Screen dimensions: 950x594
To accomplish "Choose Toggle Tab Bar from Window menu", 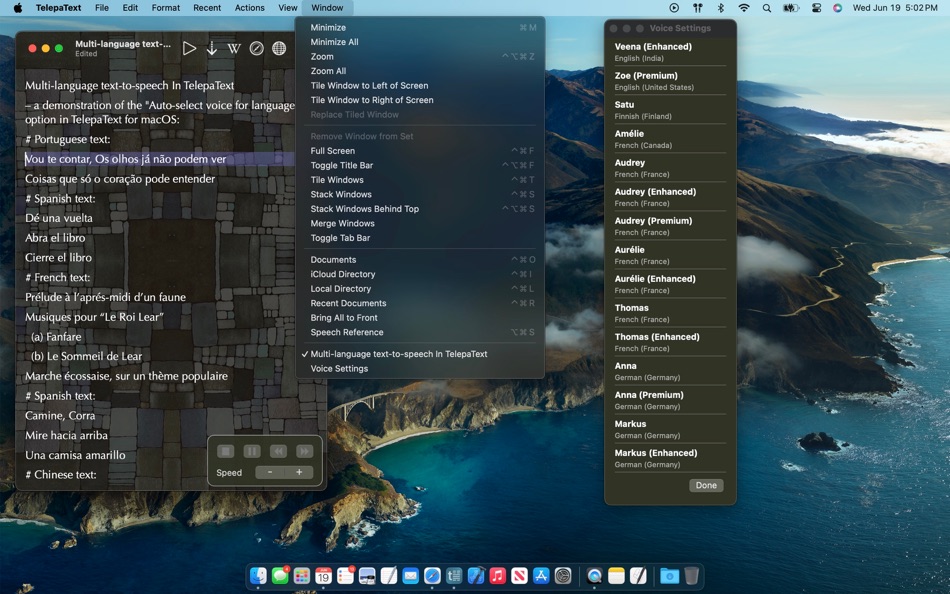I will 340,238.
